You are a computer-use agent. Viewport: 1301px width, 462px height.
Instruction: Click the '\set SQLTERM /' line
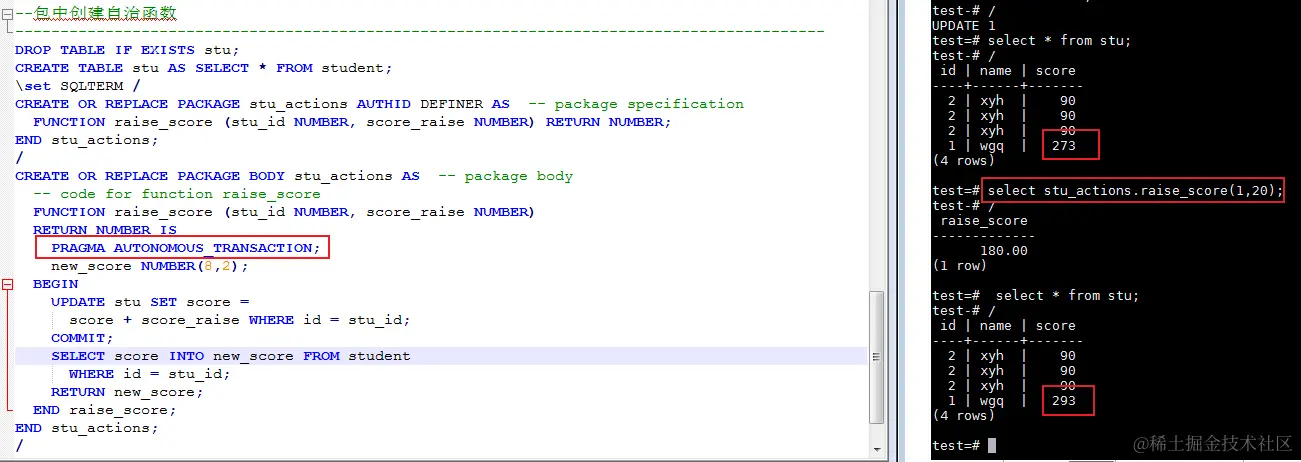coord(77,86)
